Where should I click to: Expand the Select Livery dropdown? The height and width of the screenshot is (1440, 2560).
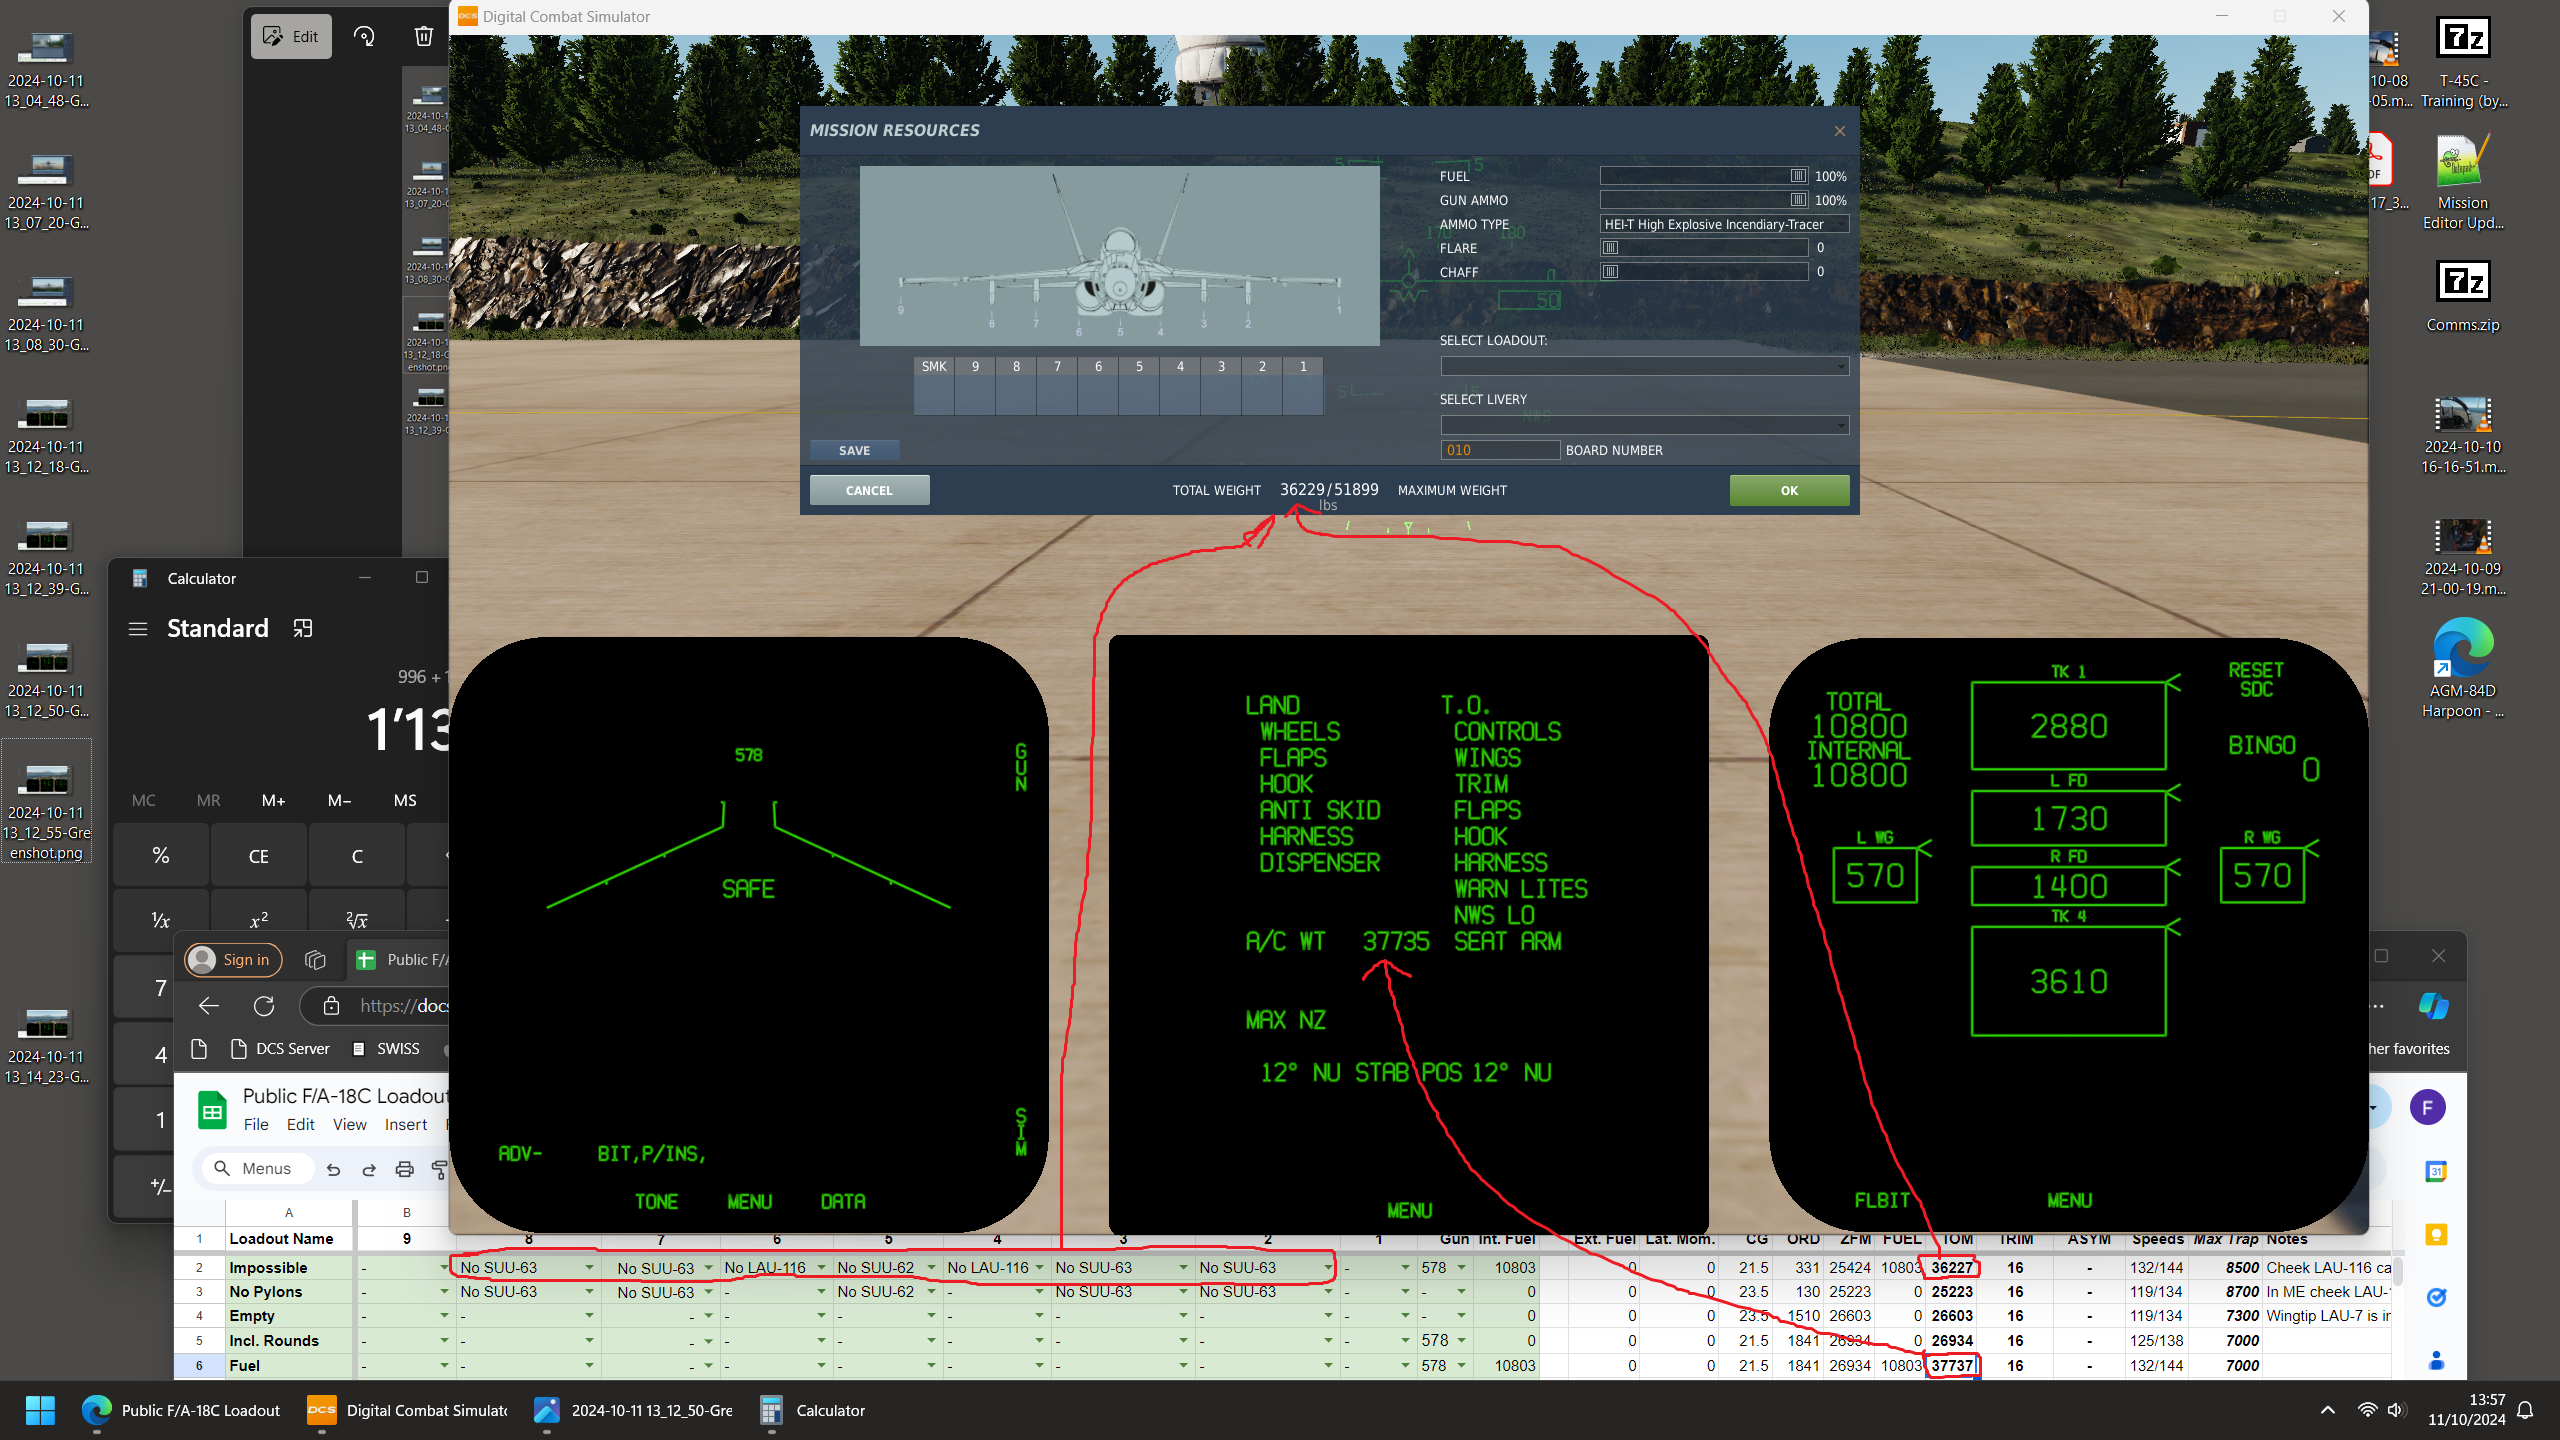1644,425
